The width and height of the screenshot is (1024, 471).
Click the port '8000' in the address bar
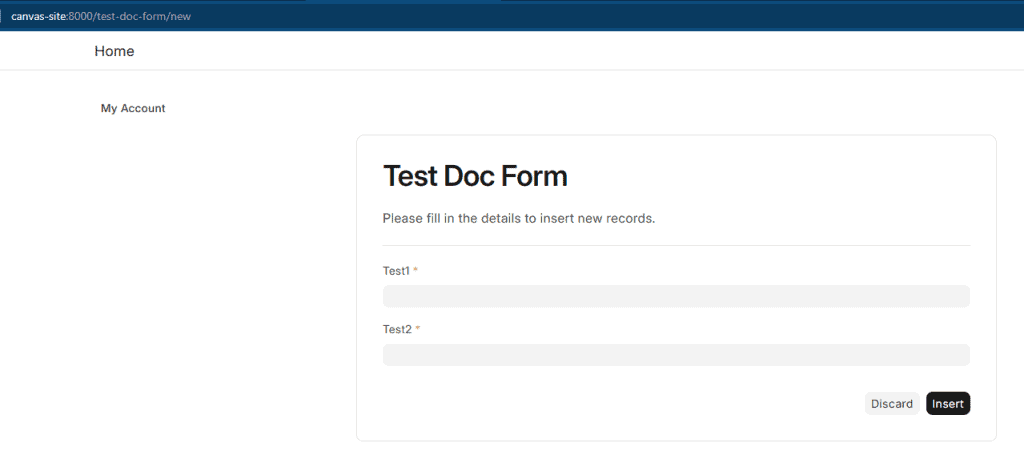point(81,16)
